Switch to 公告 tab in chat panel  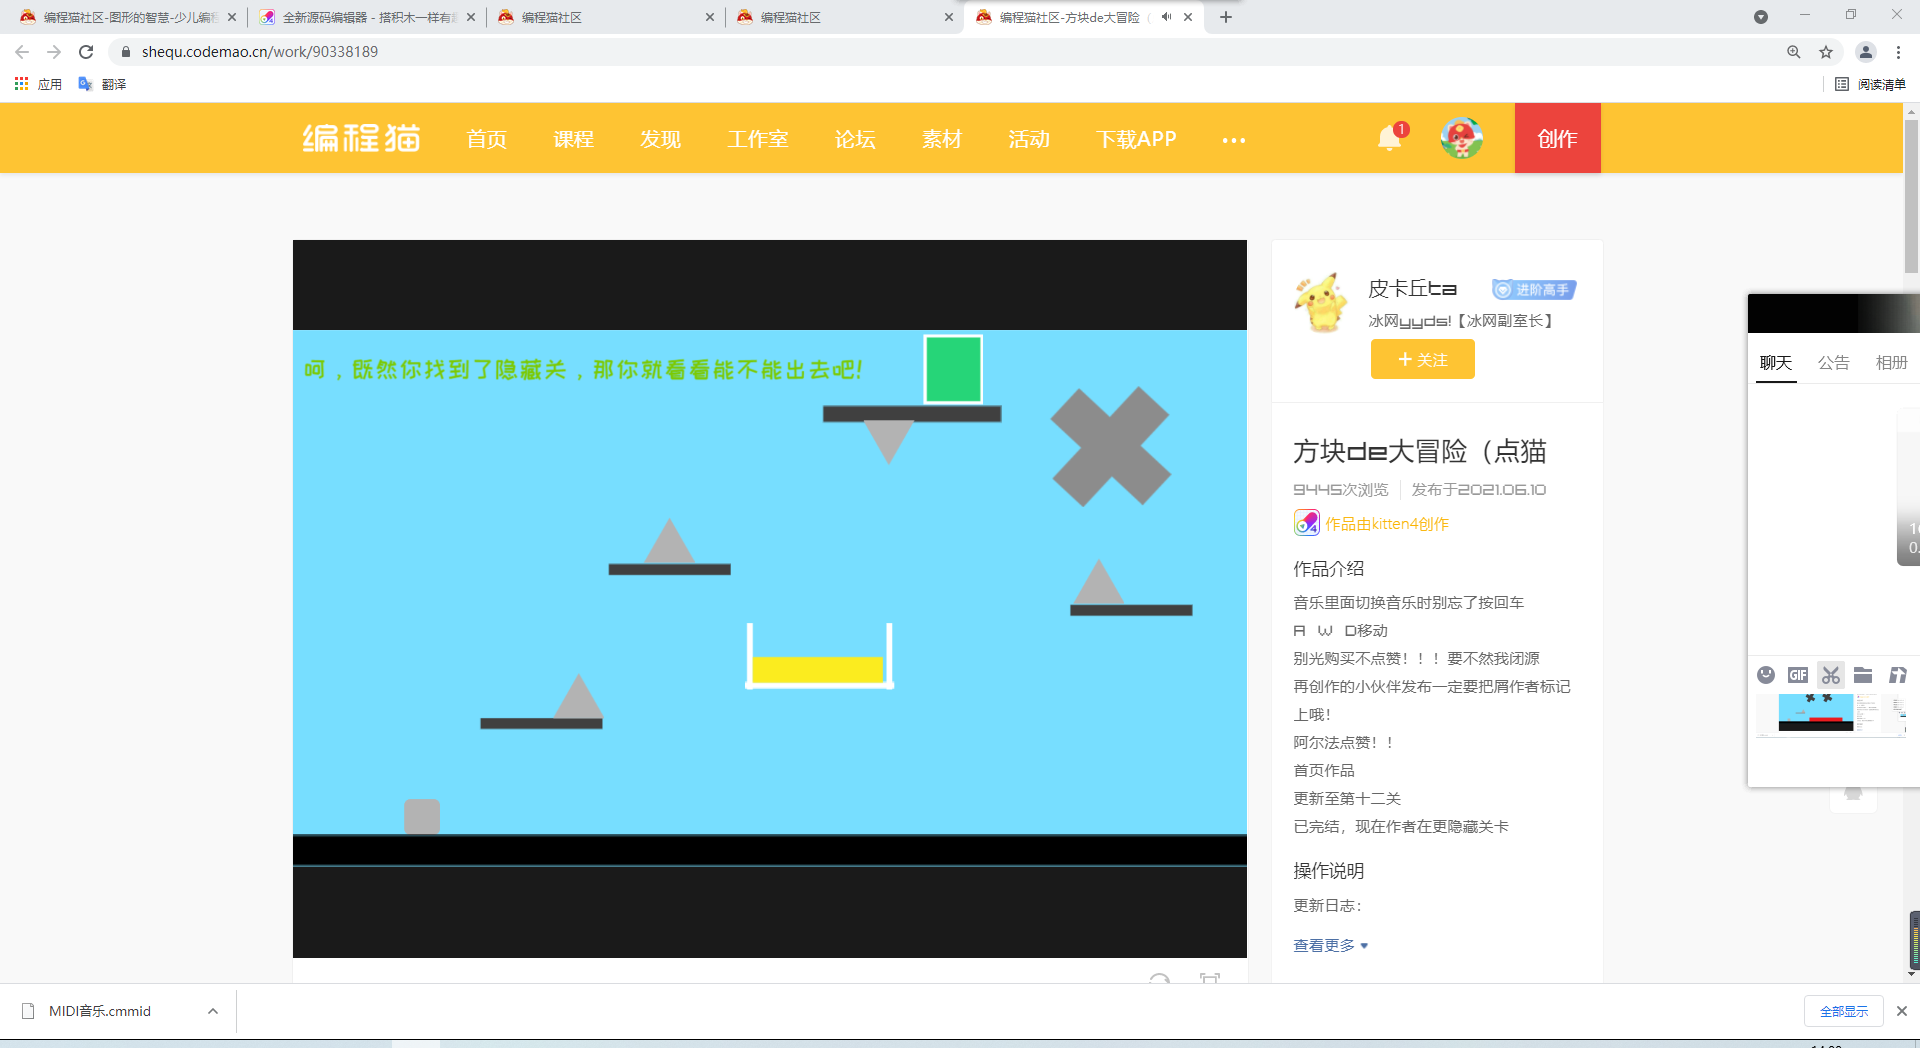(1833, 362)
